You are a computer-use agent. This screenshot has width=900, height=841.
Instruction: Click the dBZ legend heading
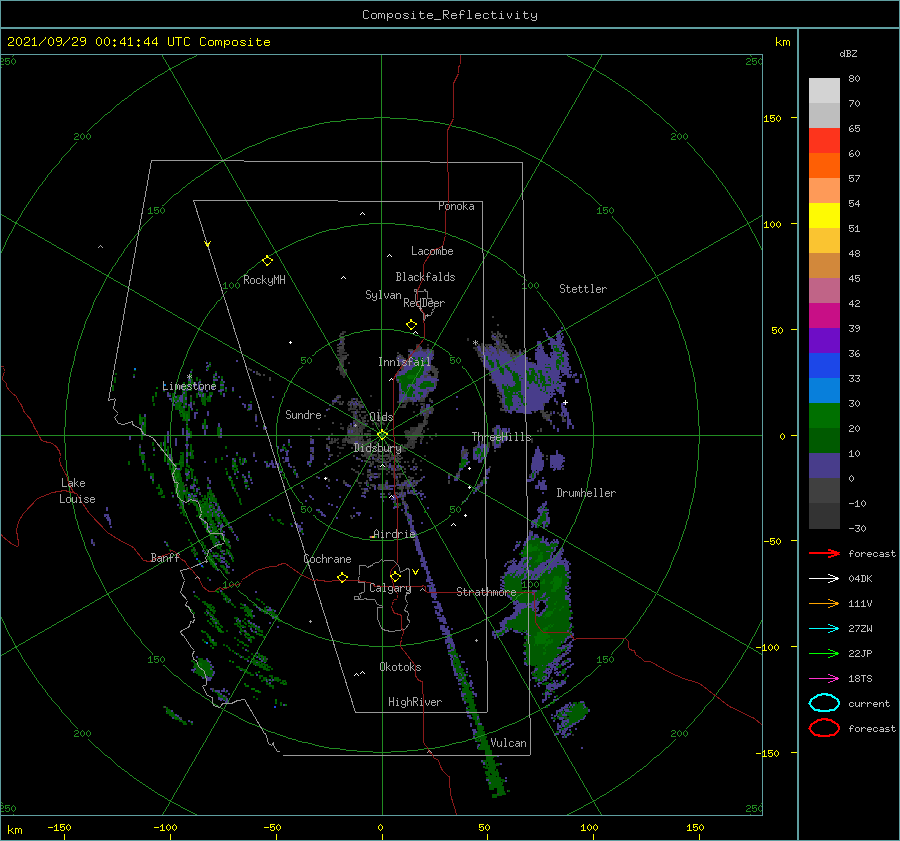coord(848,53)
